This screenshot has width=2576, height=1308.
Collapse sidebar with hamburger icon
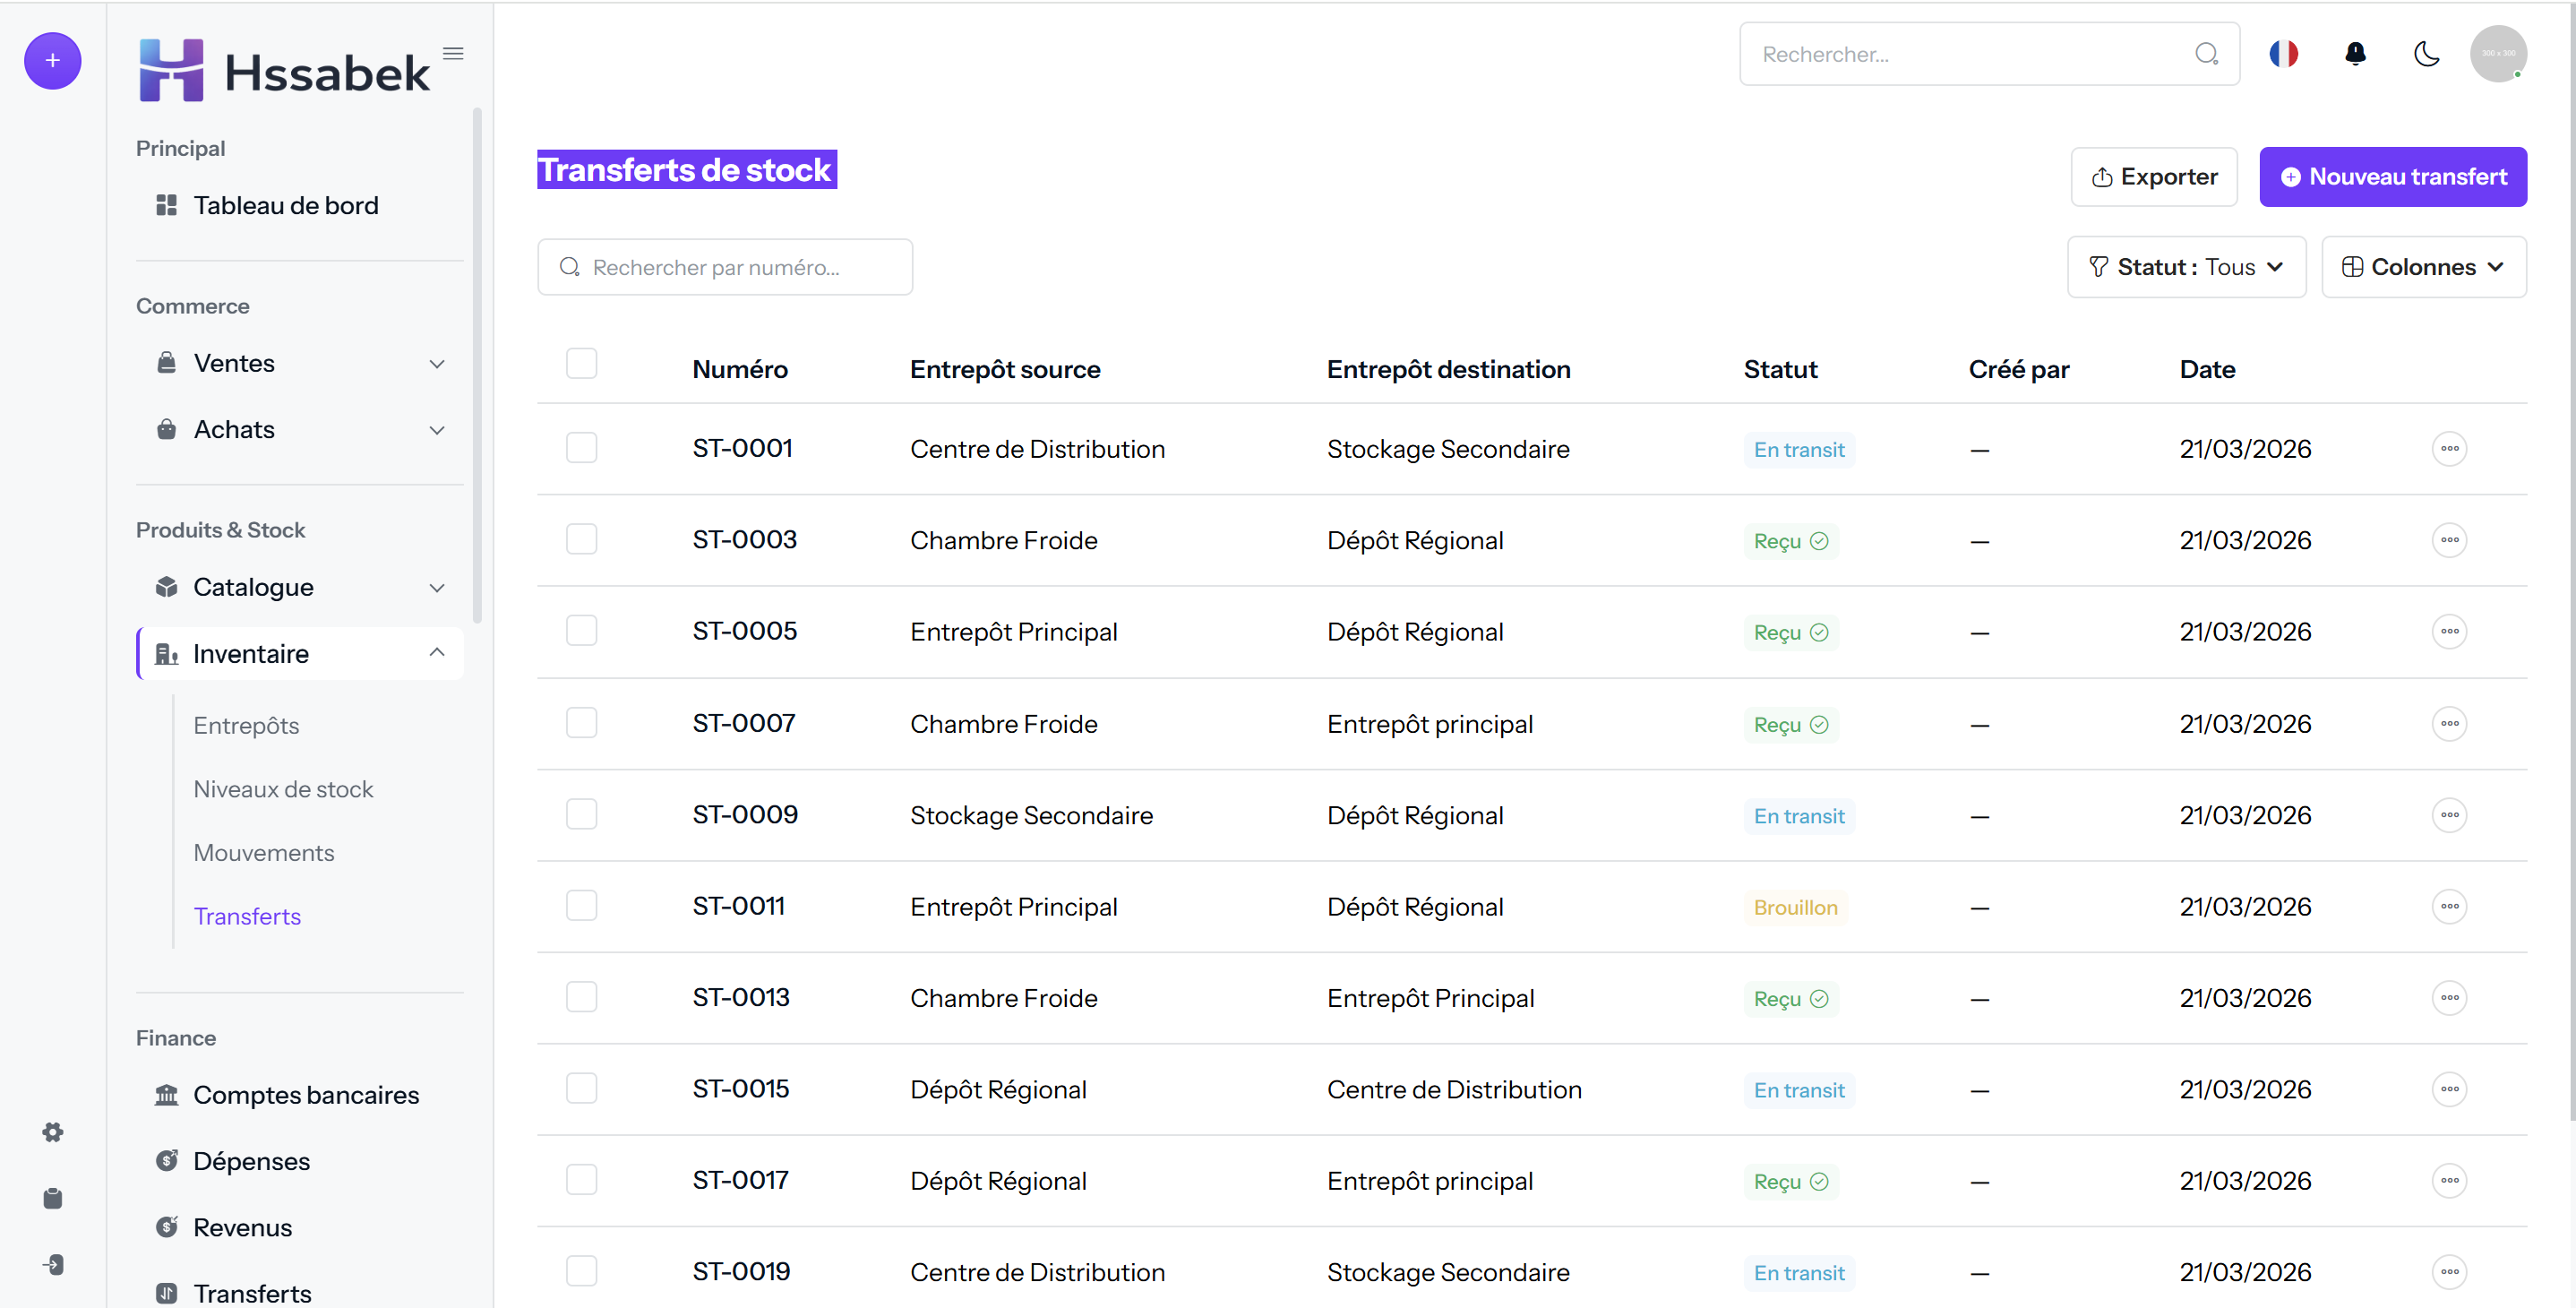(453, 54)
